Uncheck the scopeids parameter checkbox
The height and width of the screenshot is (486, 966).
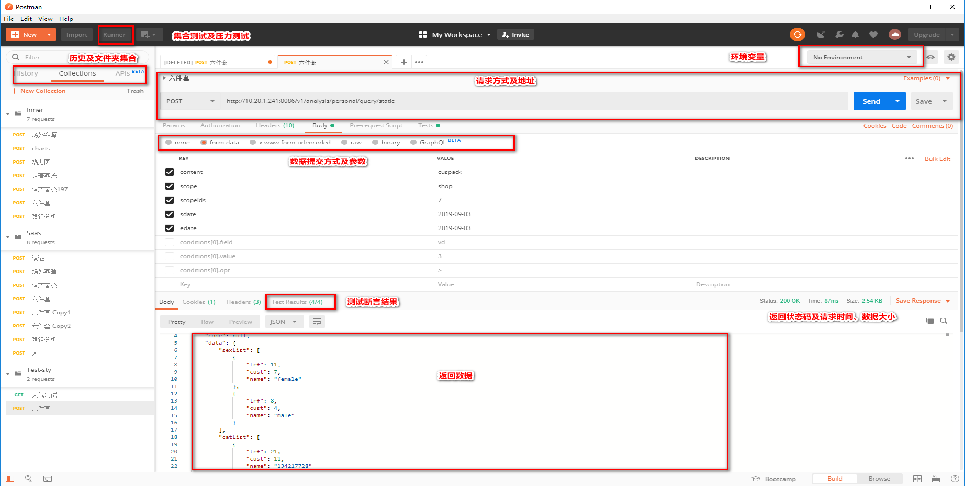(169, 200)
